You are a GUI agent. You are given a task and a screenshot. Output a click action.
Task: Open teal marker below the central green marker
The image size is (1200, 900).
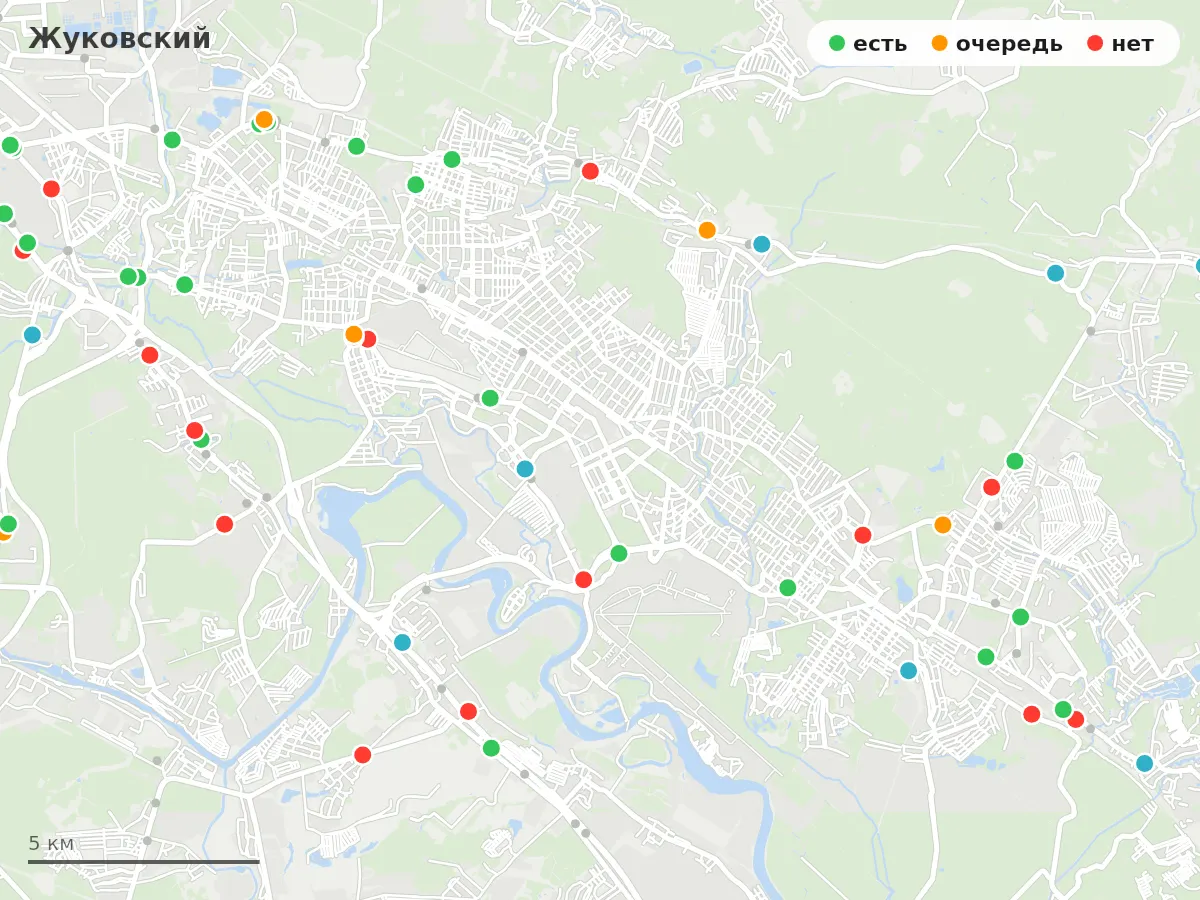525,469
